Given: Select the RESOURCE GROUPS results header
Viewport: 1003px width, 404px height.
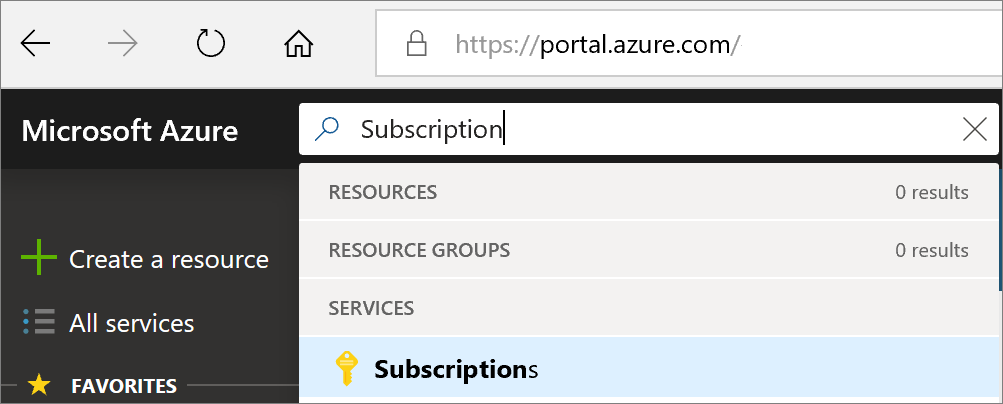Looking at the screenshot, I should click(x=419, y=250).
